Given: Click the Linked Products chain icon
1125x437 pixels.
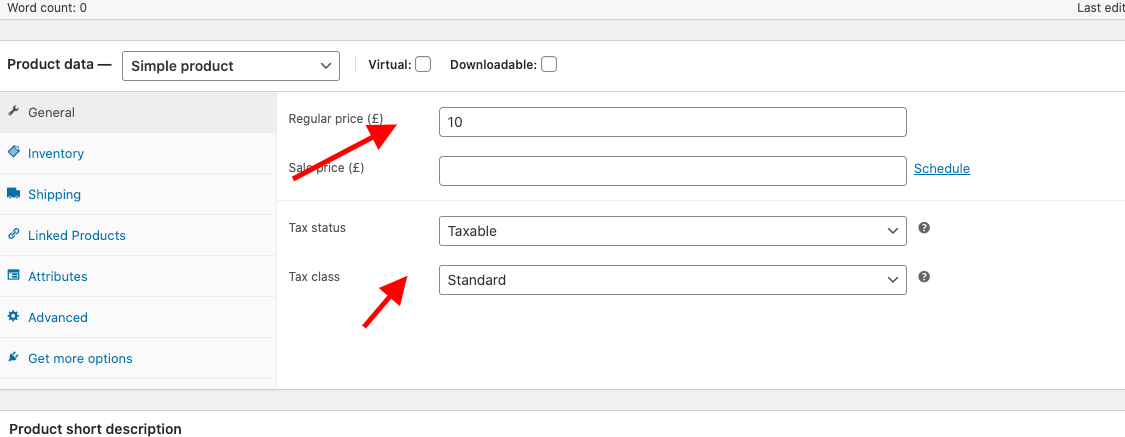Looking at the screenshot, I should click(13, 235).
